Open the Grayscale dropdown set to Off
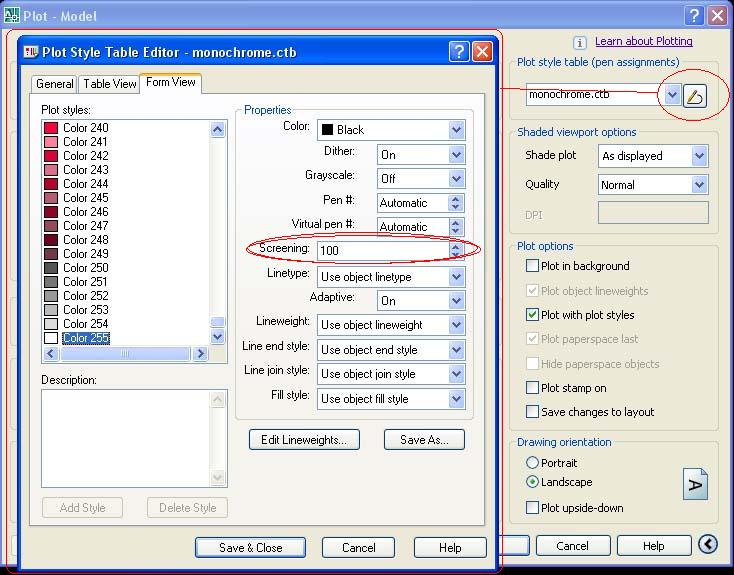This screenshot has width=734, height=575. (x=421, y=179)
